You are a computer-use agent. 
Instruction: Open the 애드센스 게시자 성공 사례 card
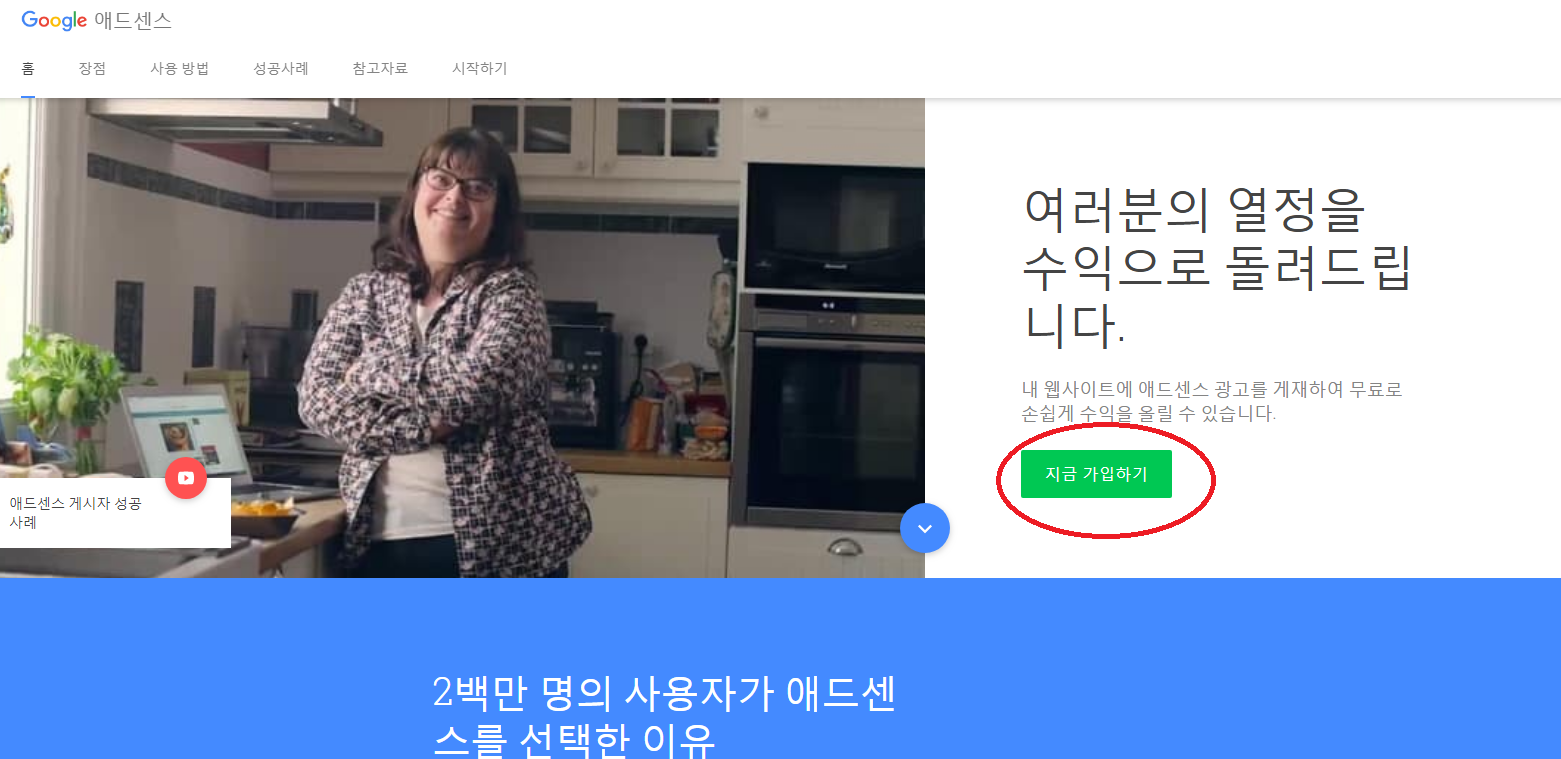[x=115, y=513]
